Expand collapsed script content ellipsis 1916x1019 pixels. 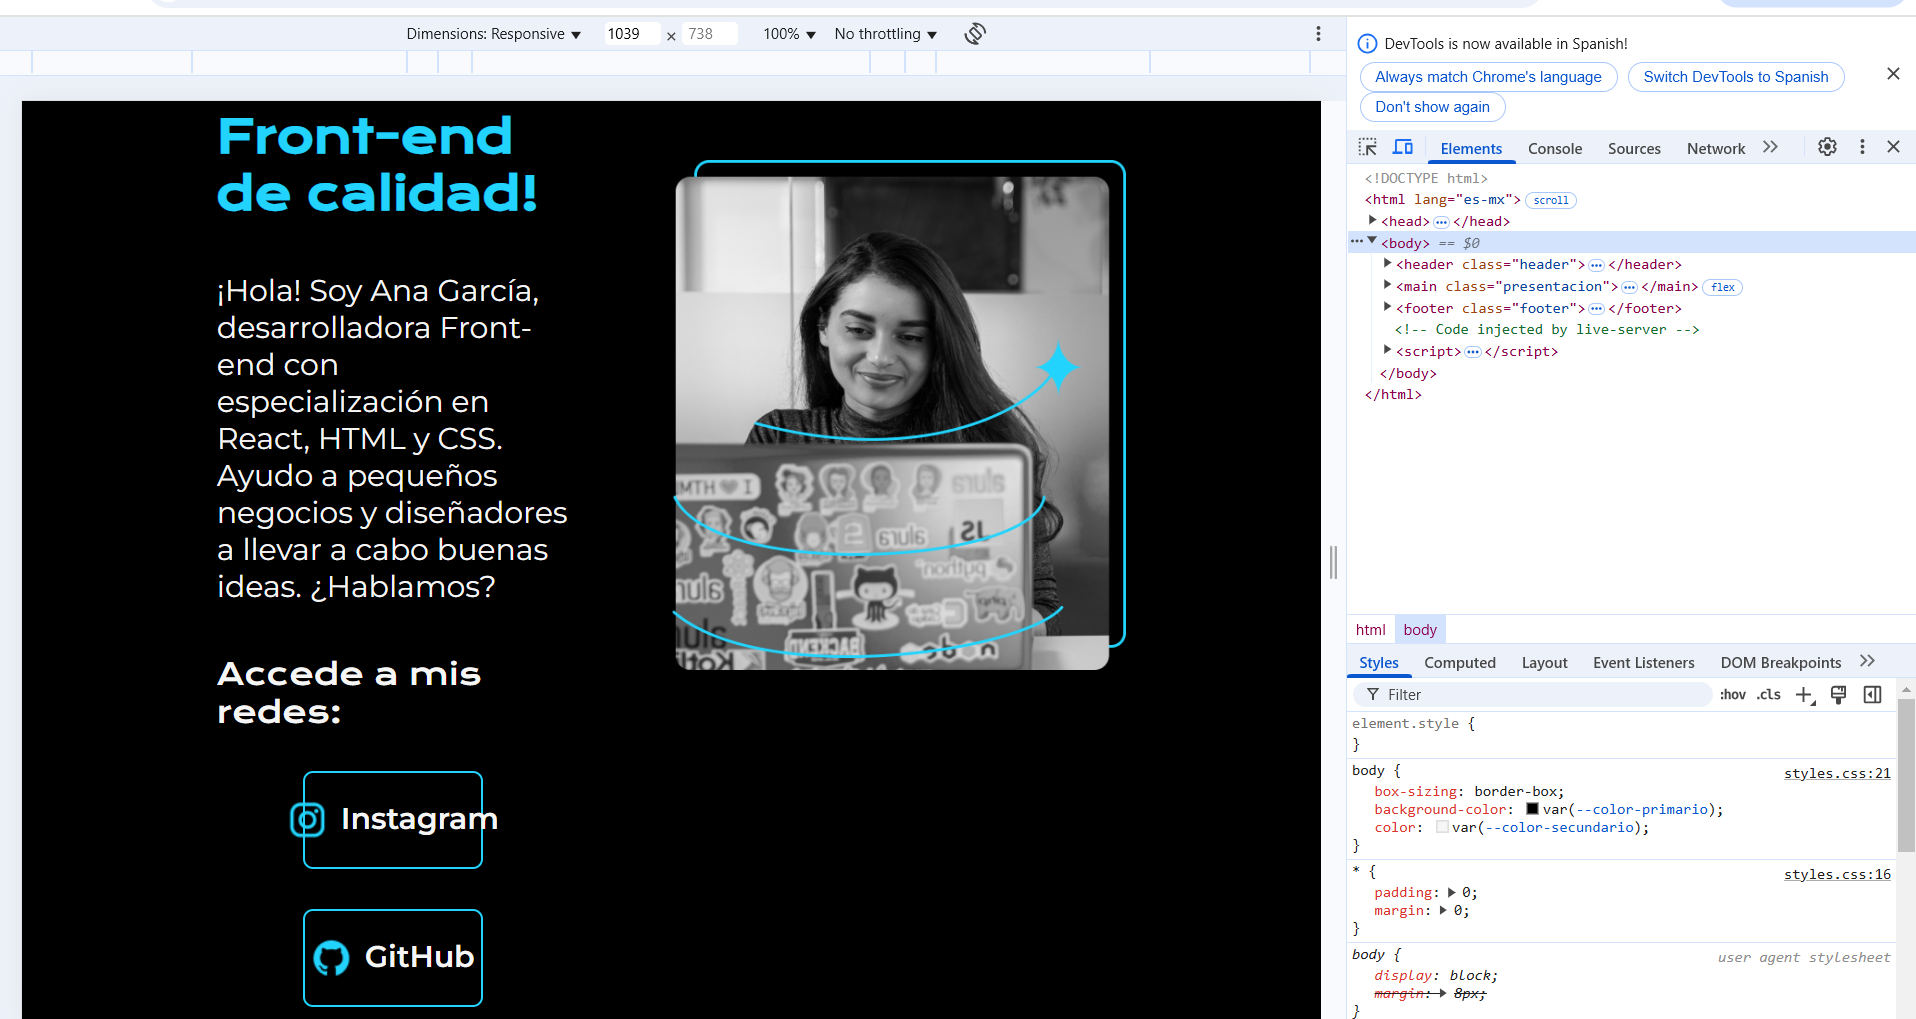(x=1472, y=352)
